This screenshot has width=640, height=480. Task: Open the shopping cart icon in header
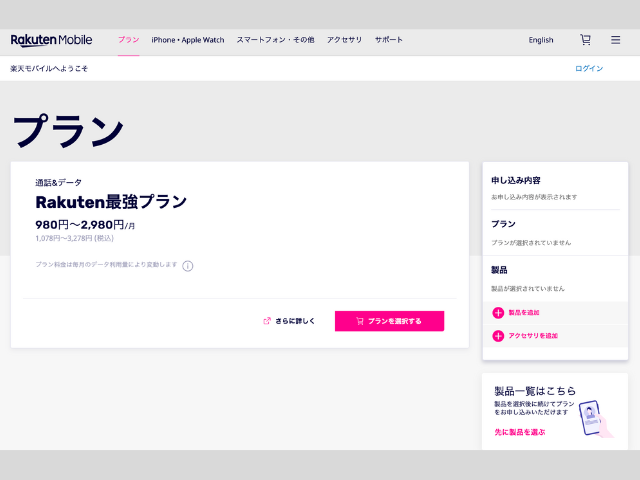tap(585, 40)
